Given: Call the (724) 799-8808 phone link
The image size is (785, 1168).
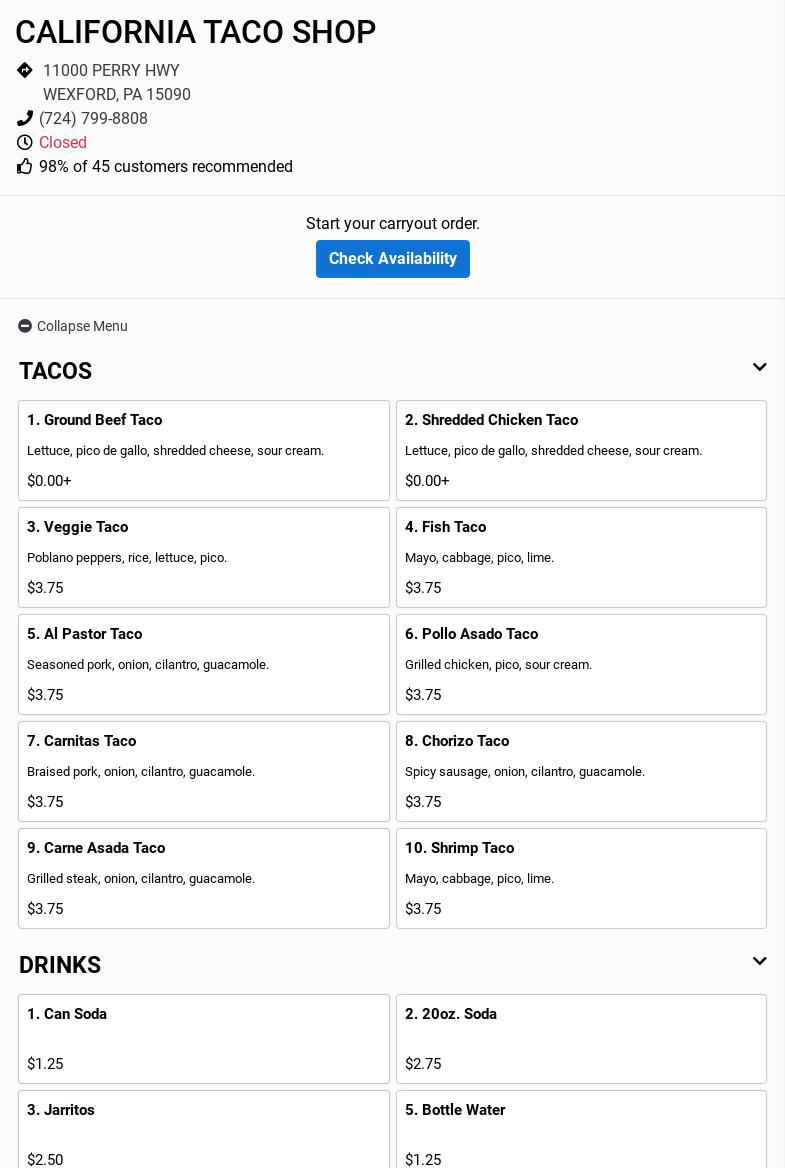Looking at the screenshot, I should pos(93,119).
